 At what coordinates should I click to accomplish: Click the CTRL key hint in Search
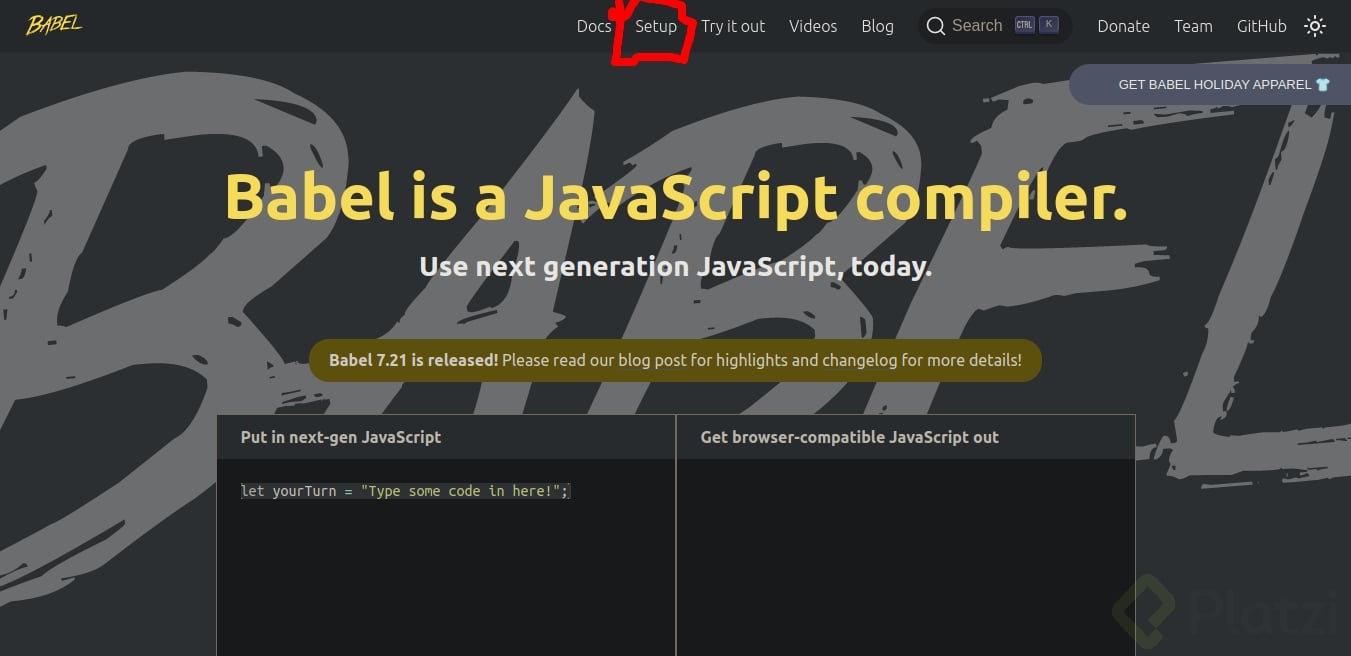coord(1024,26)
